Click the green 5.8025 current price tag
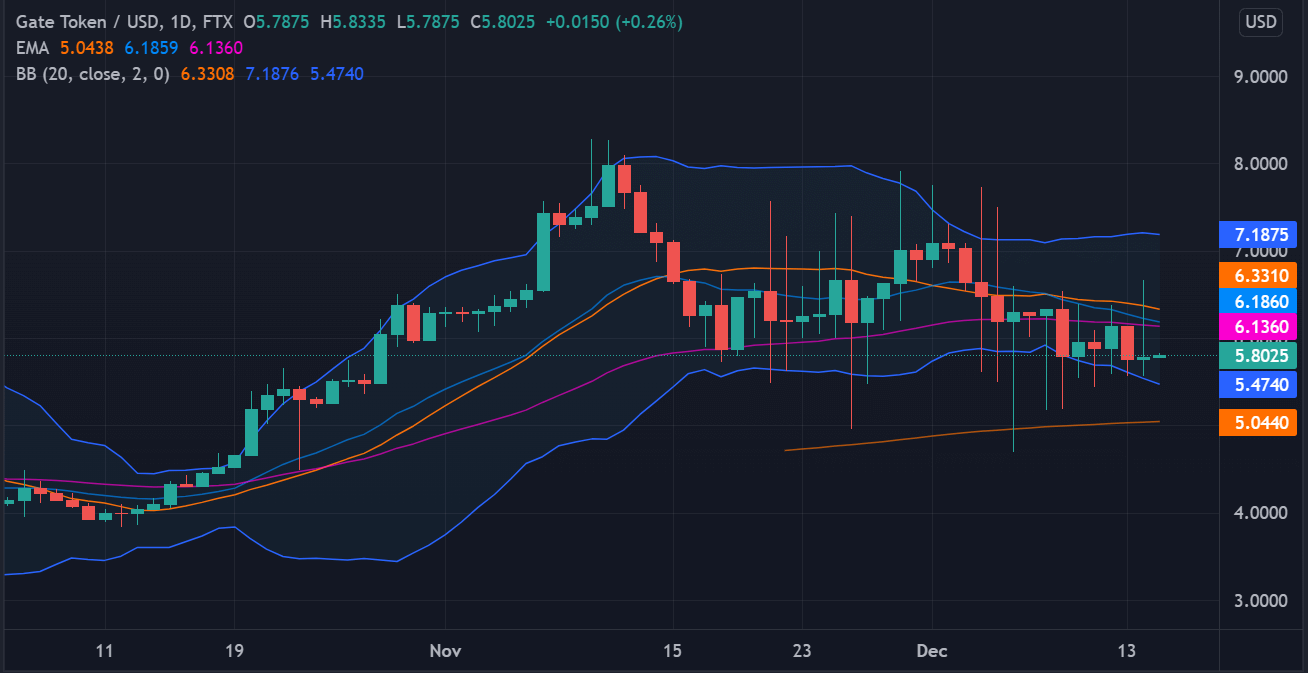Viewport: 1308px width, 673px height. [1258, 355]
